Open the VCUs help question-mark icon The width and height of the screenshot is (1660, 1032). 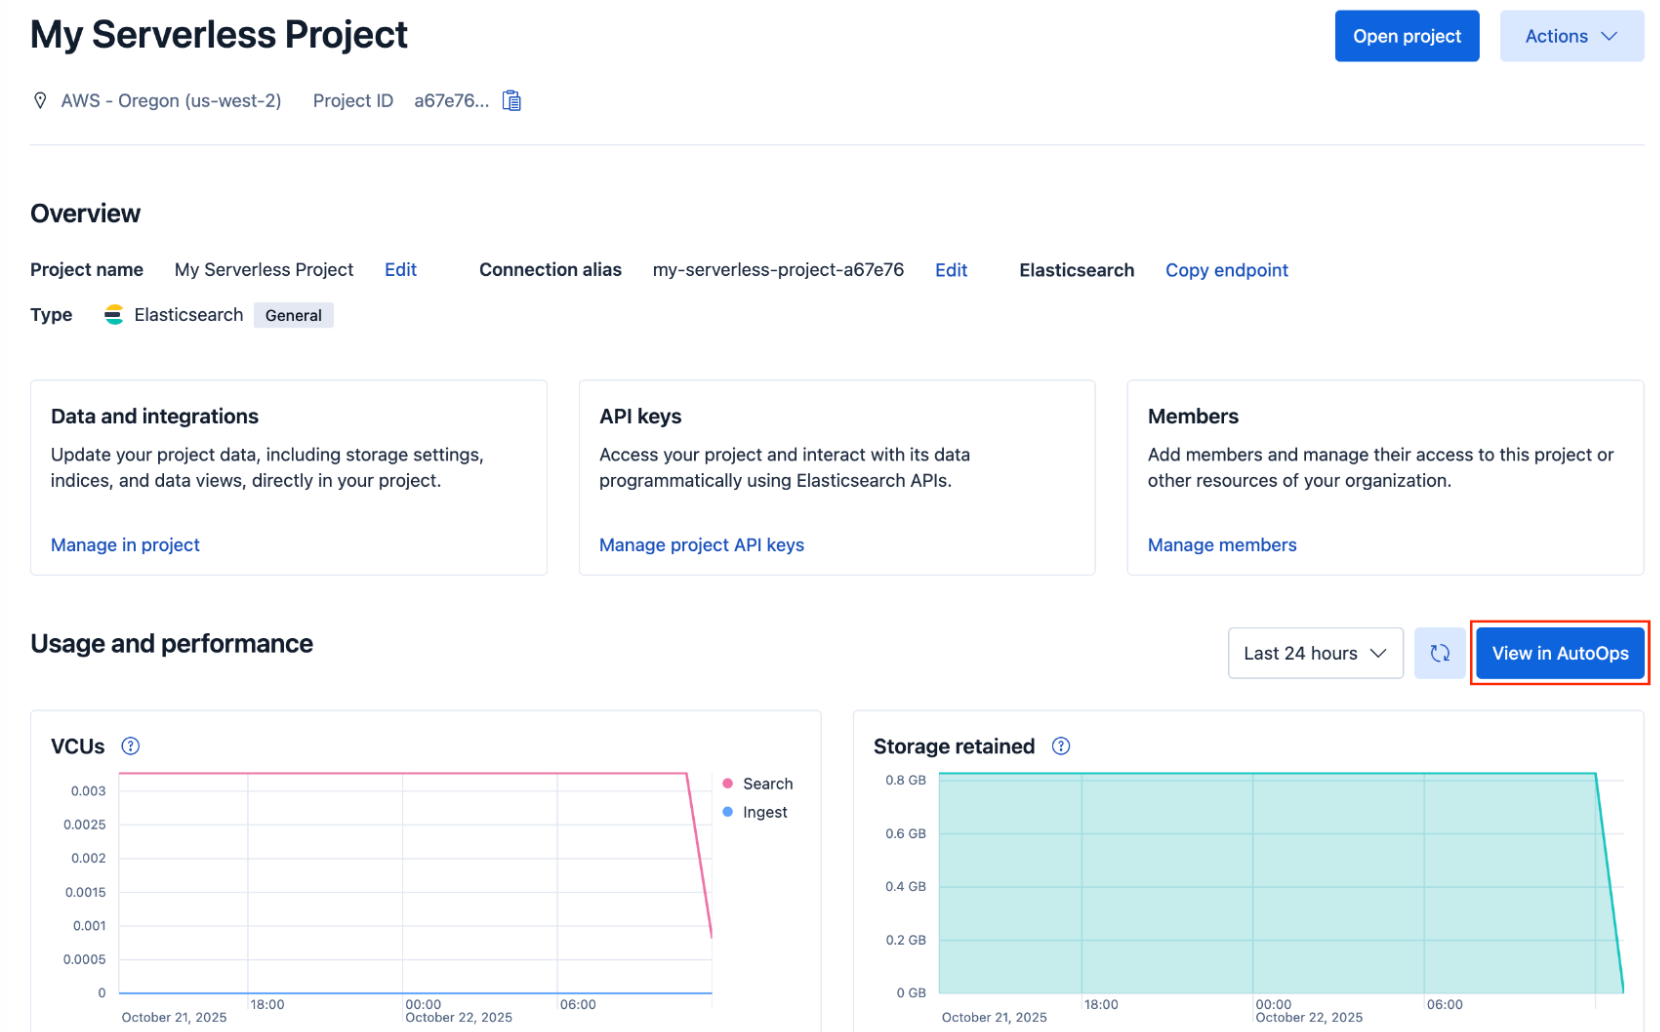pos(130,746)
